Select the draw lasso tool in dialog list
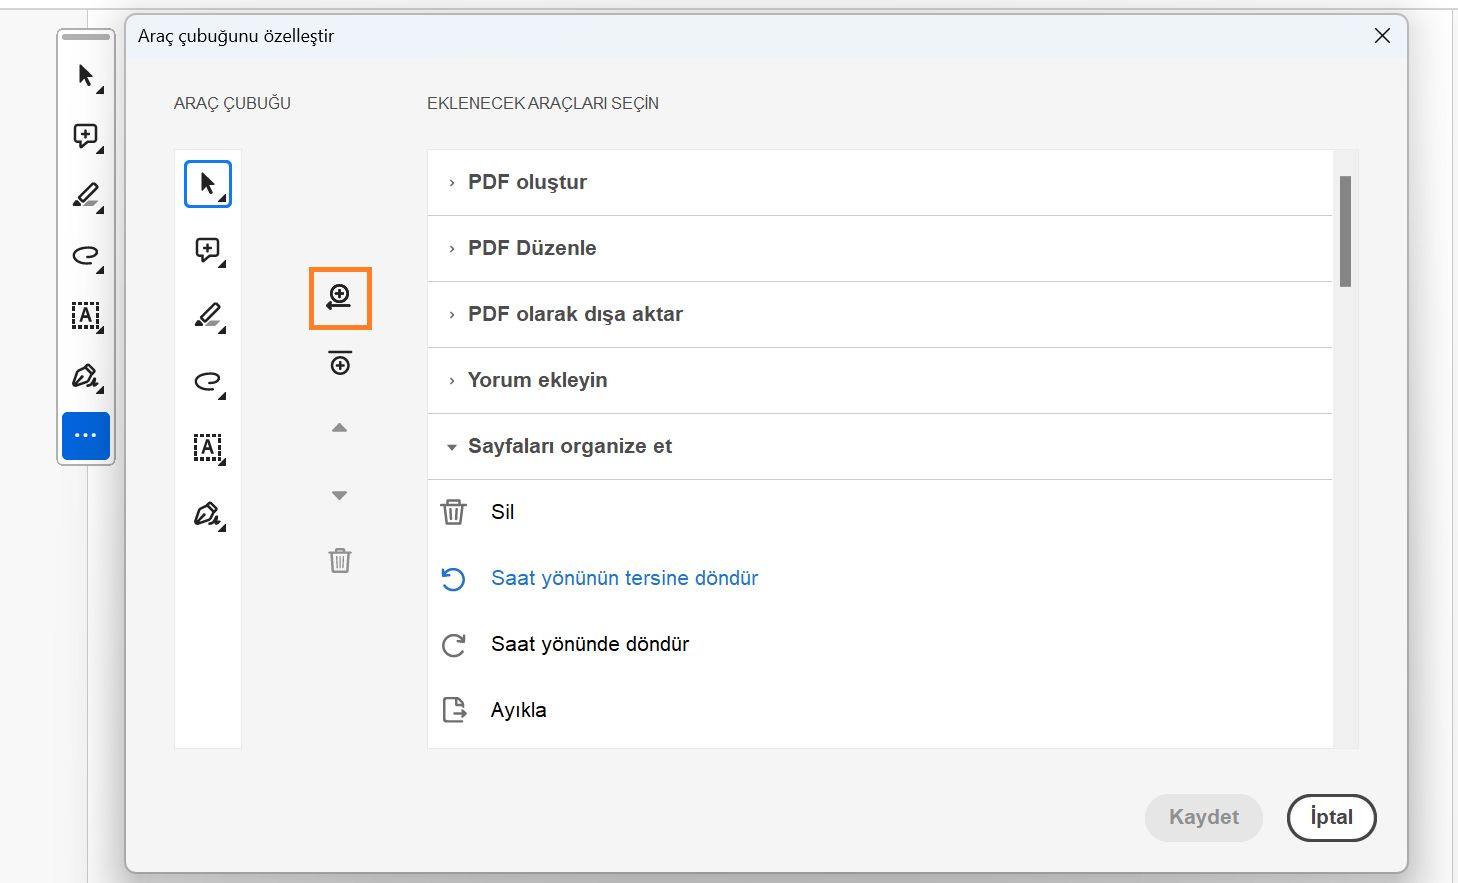 [208, 382]
